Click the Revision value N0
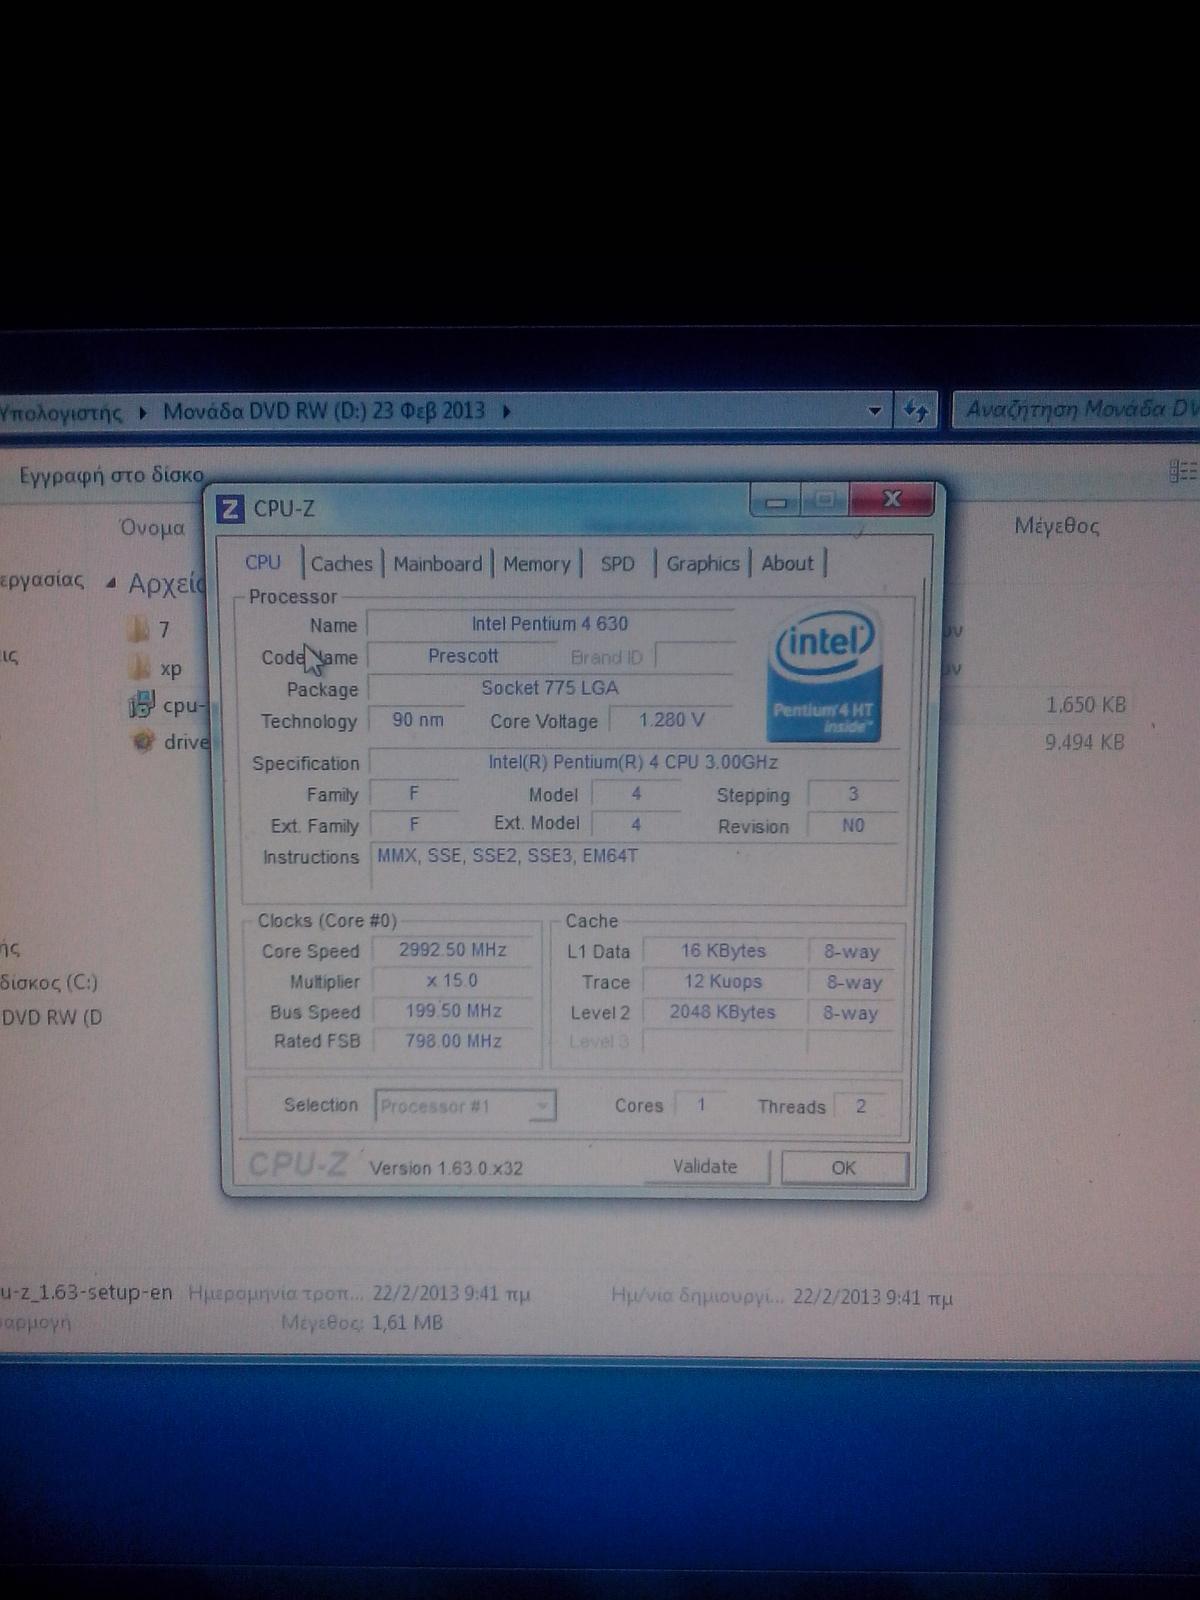The height and width of the screenshot is (1600, 1200). click(853, 826)
